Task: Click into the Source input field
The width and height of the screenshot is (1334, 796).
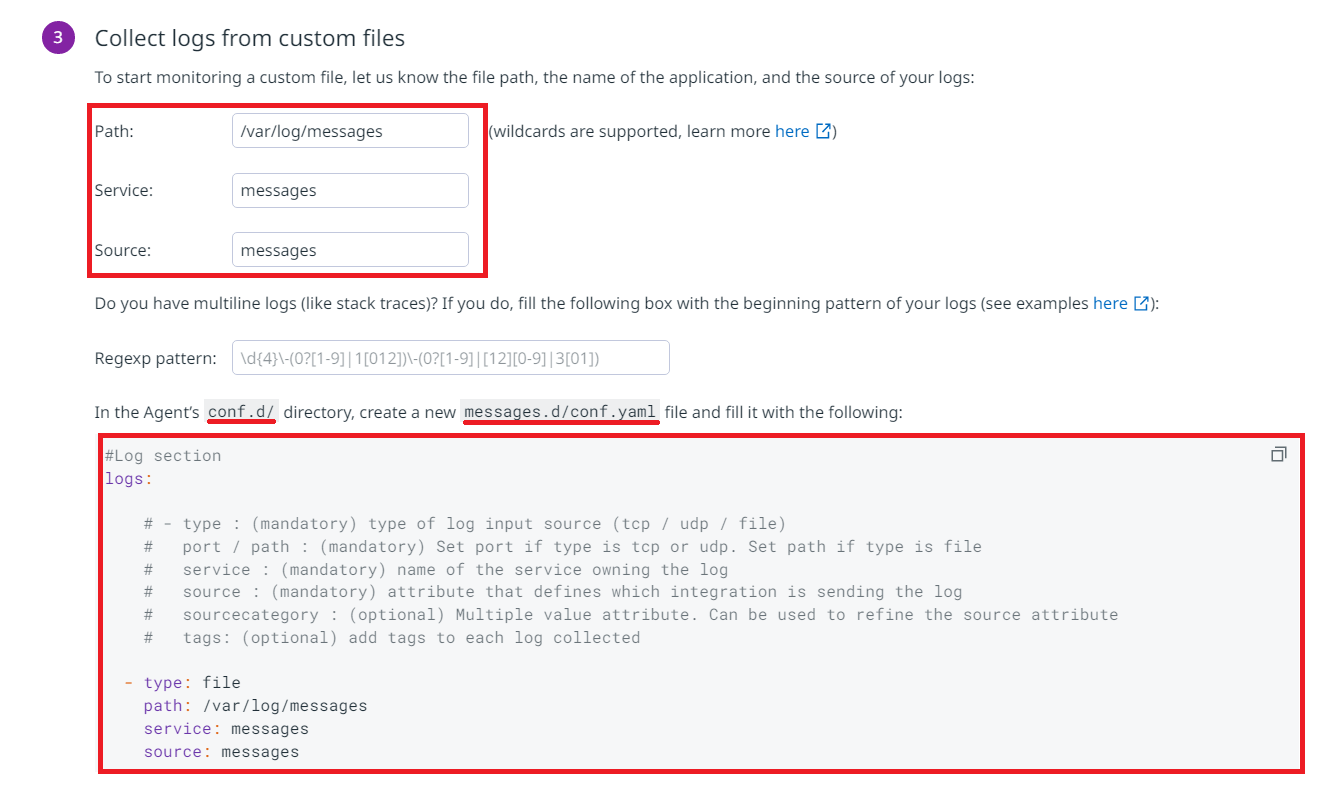Action: [350, 250]
